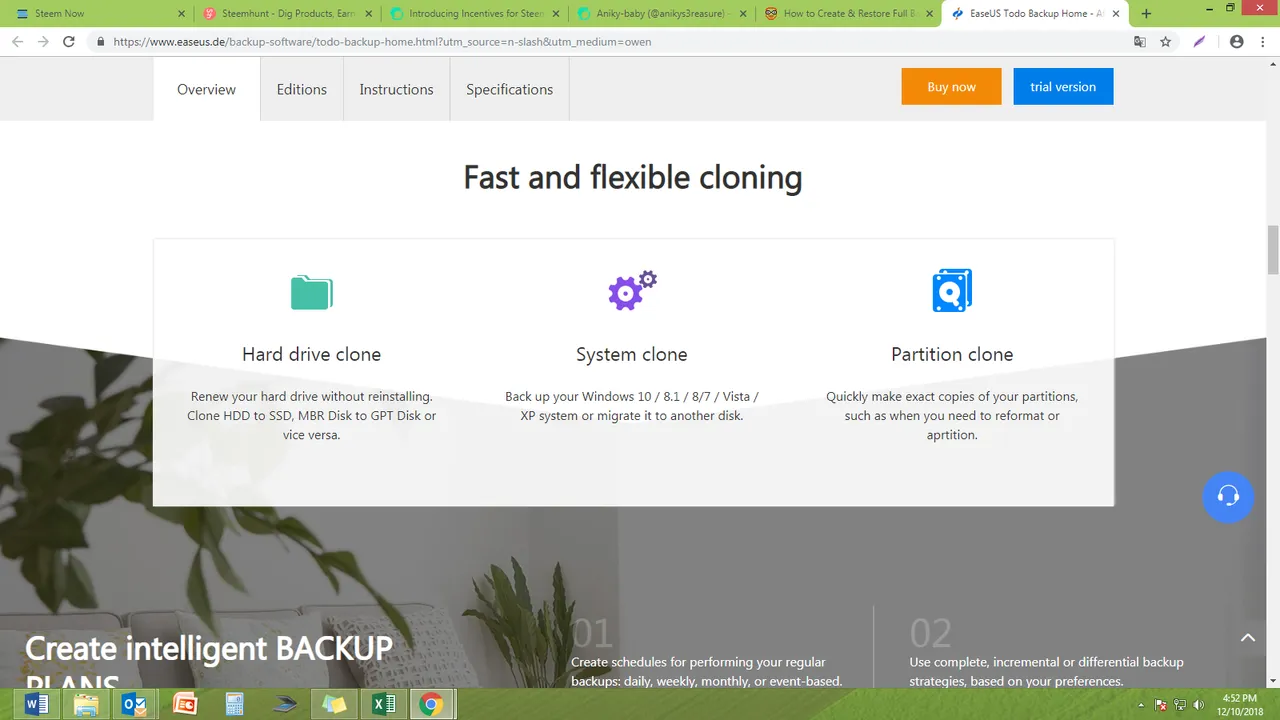Click the blue Partition clone disk icon
Screen dimensions: 1280x720
click(x=952, y=290)
